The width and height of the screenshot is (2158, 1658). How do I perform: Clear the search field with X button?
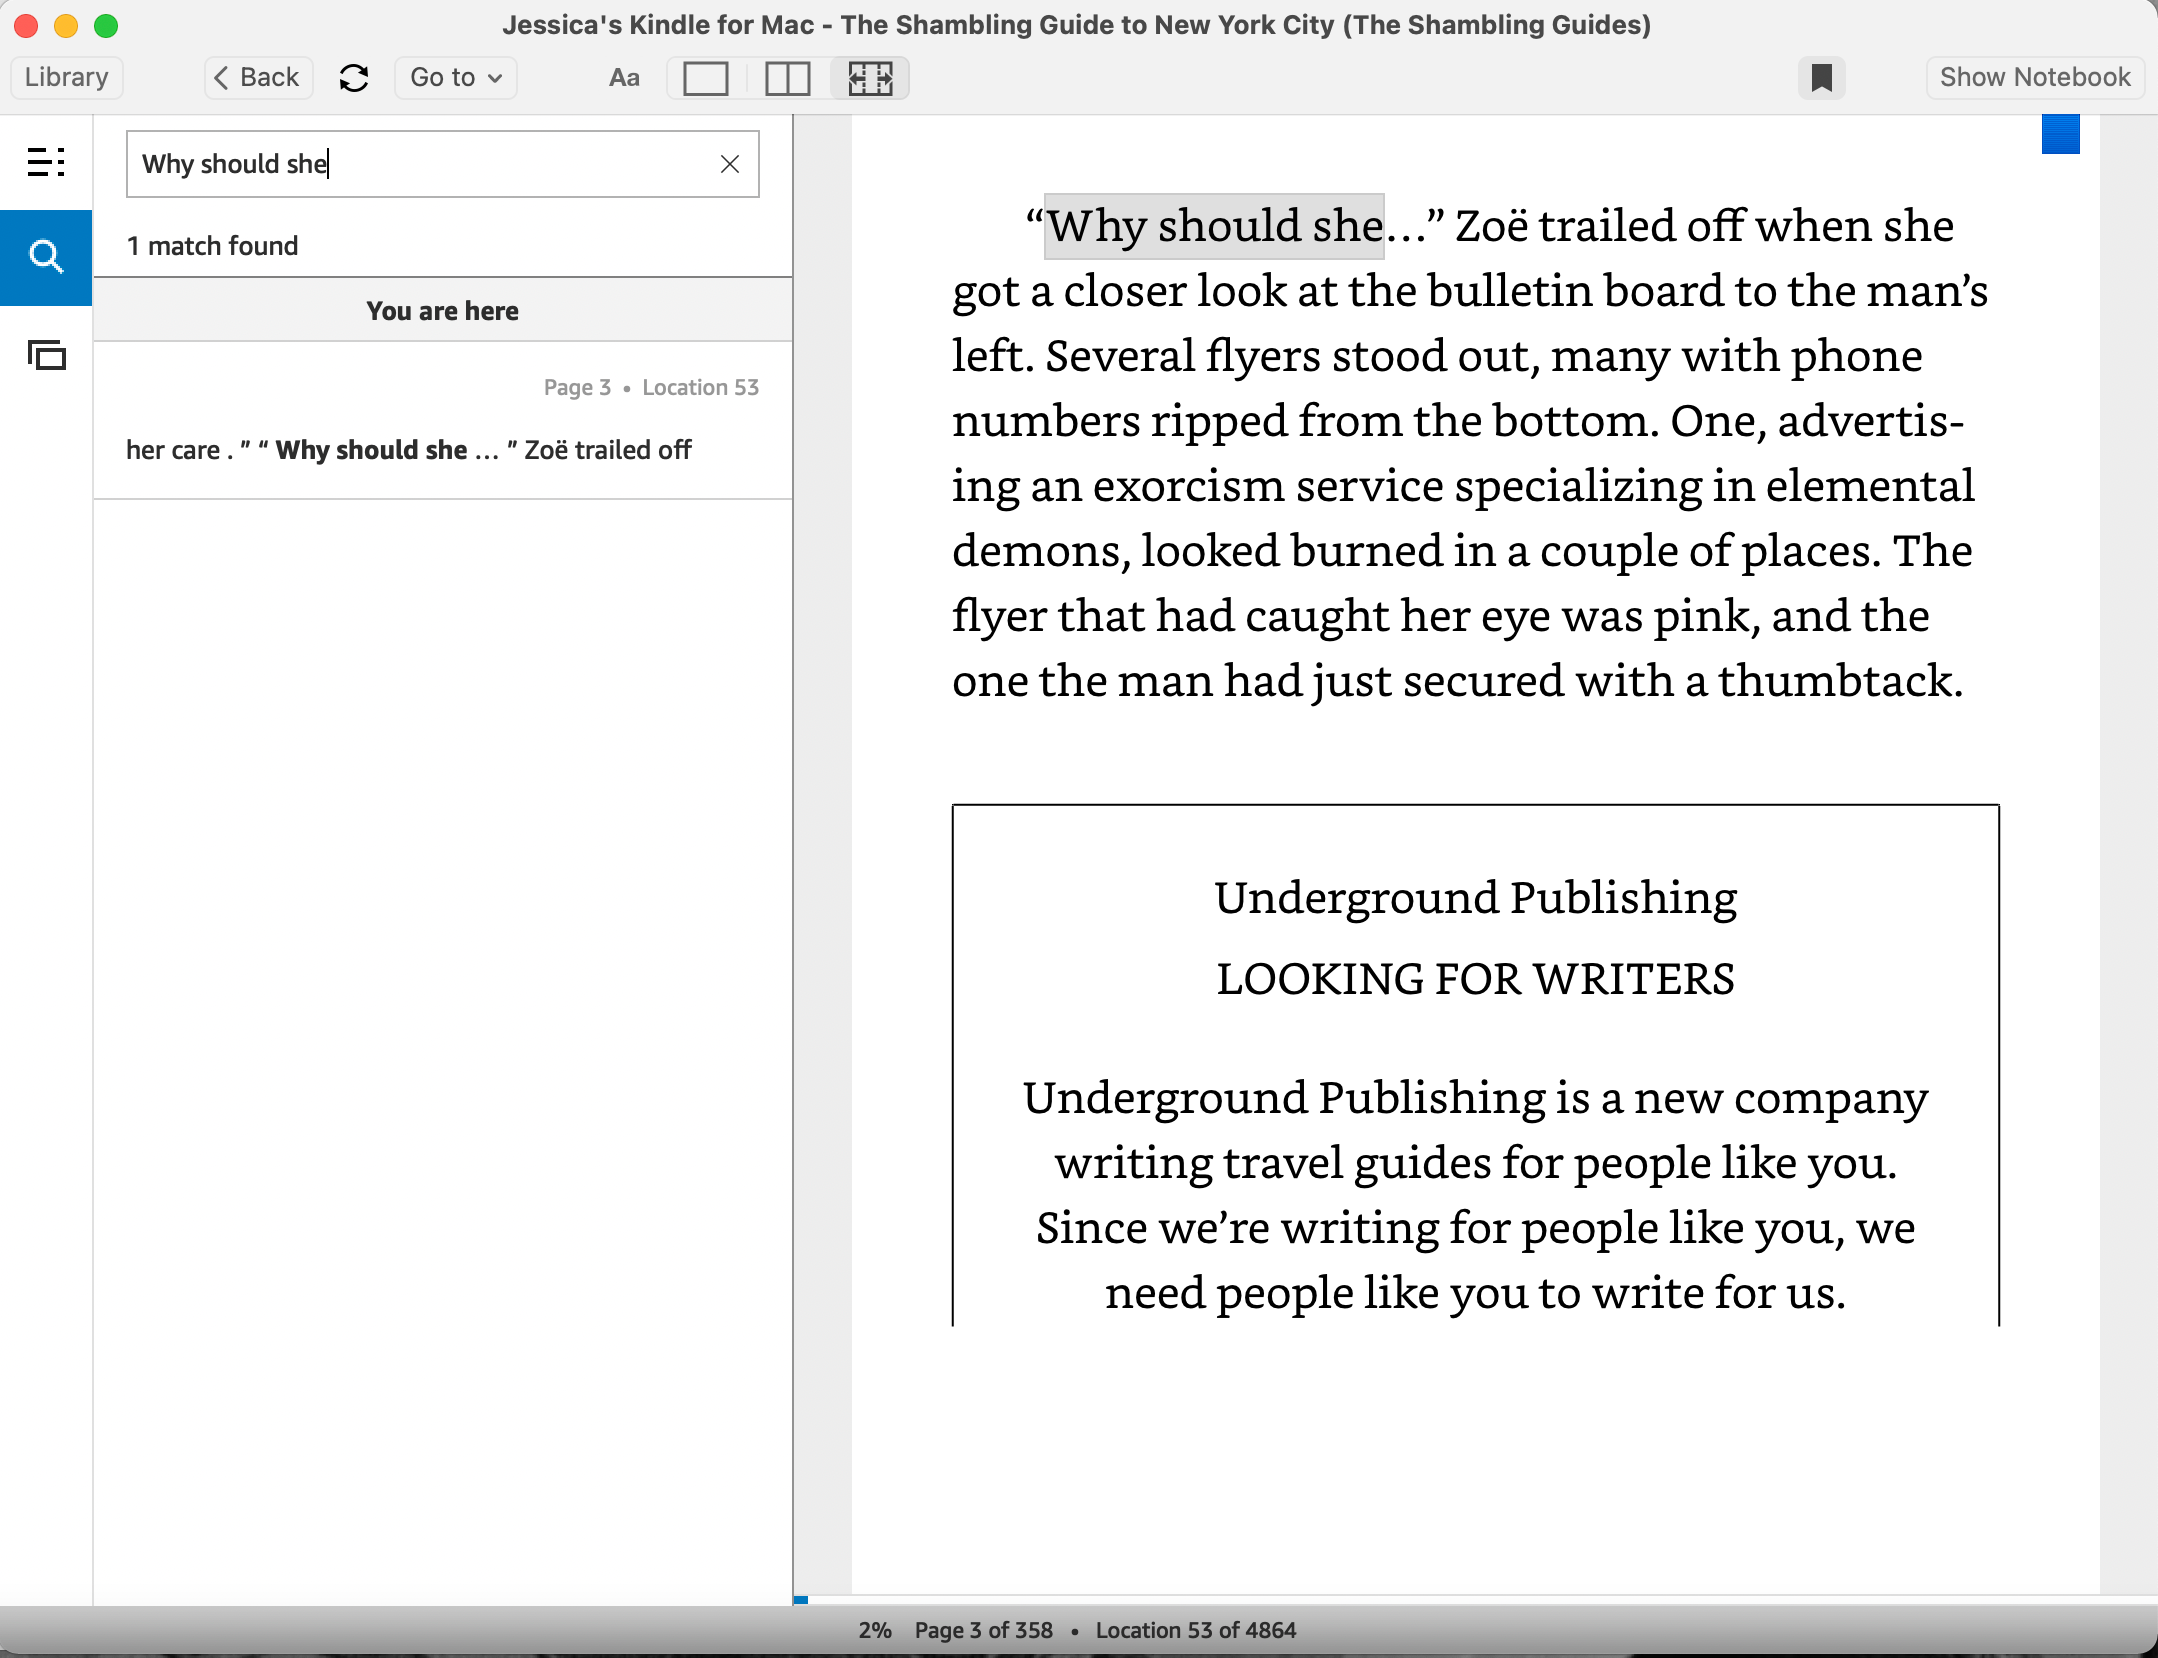(x=730, y=164)
